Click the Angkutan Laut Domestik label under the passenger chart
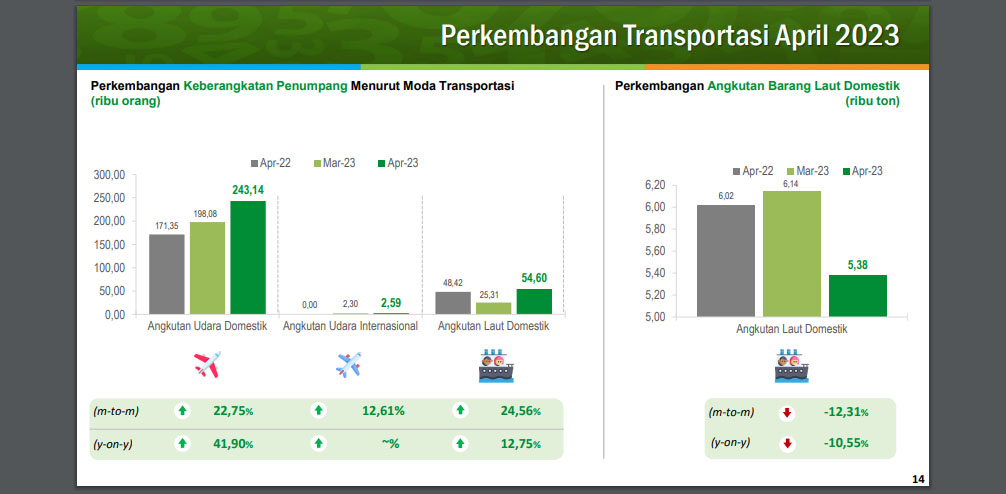 [493, 326]
